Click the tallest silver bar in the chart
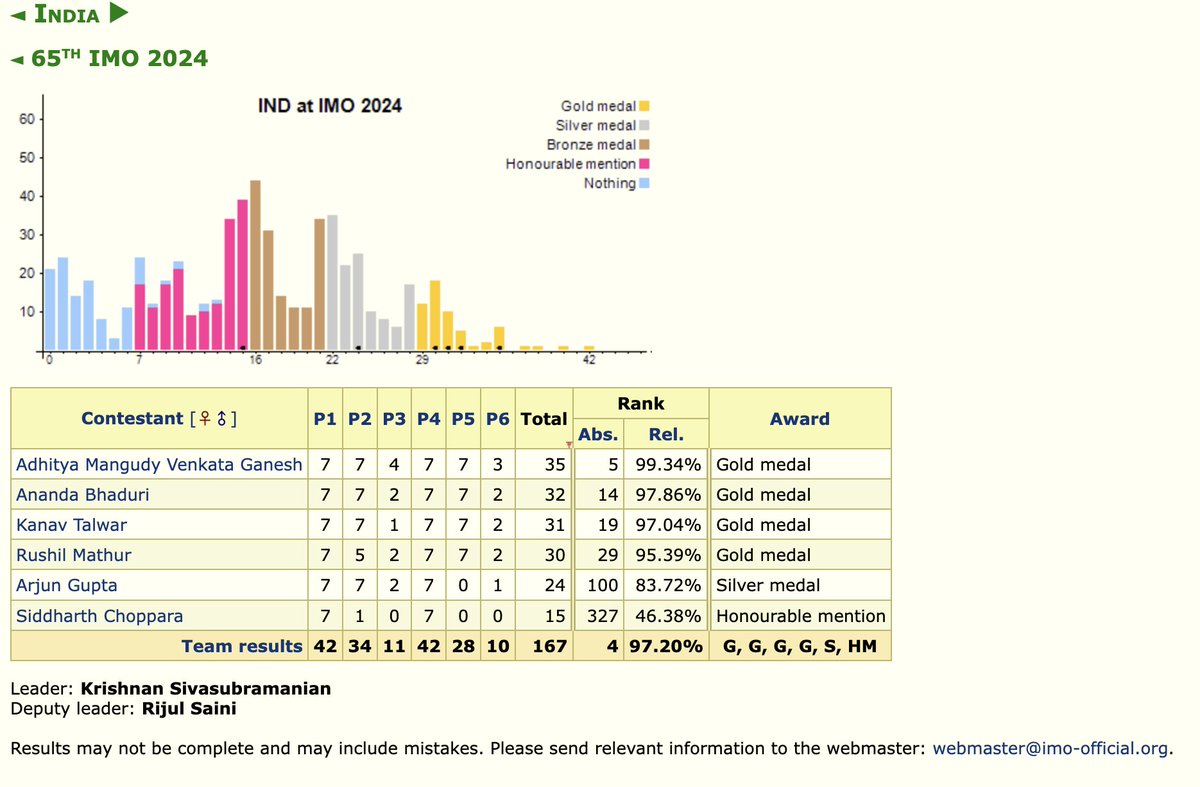This screenshot has height=787, width=1200. 332,282
